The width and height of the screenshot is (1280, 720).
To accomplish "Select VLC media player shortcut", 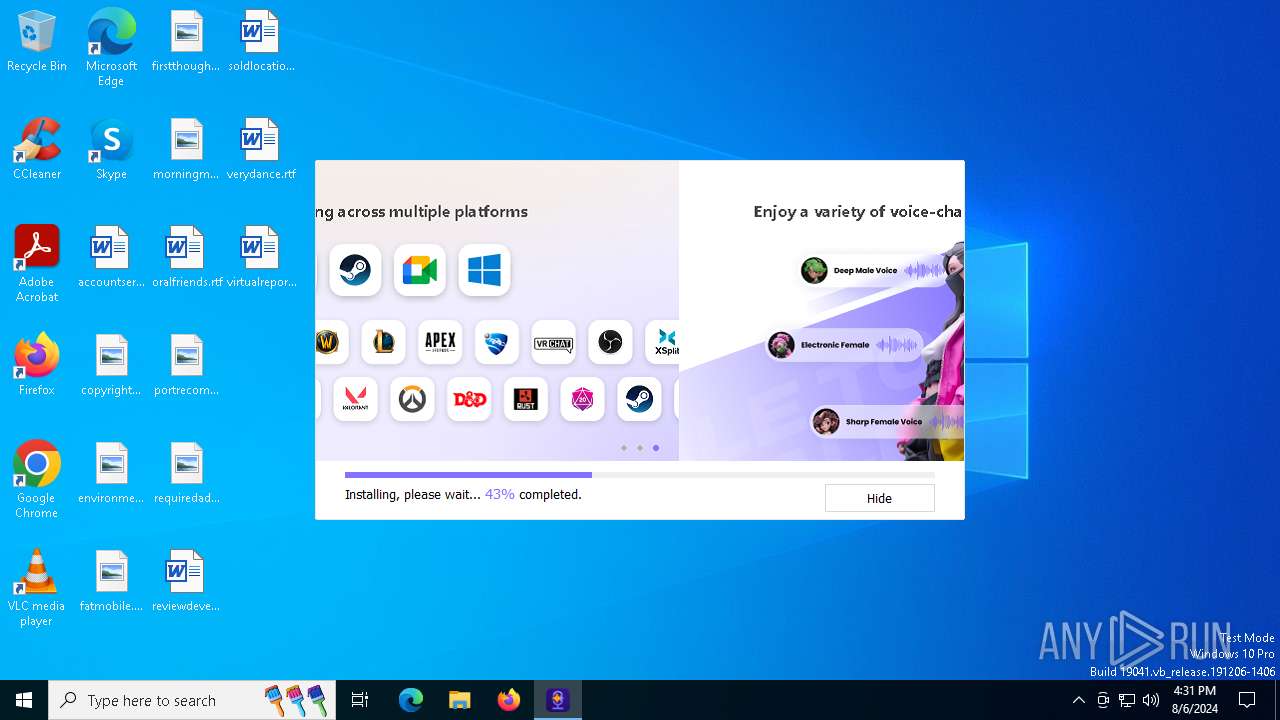I will (x=37, y=587).
